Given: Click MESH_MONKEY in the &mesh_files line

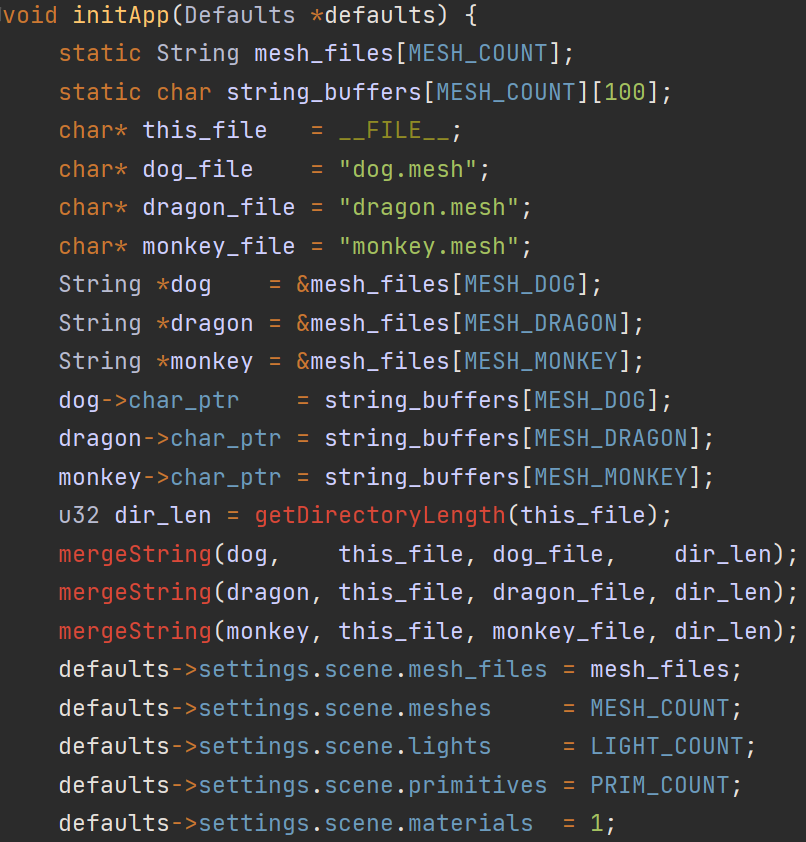Looking at the screenshot, I should pyautogui.click(x=541, y=361).
